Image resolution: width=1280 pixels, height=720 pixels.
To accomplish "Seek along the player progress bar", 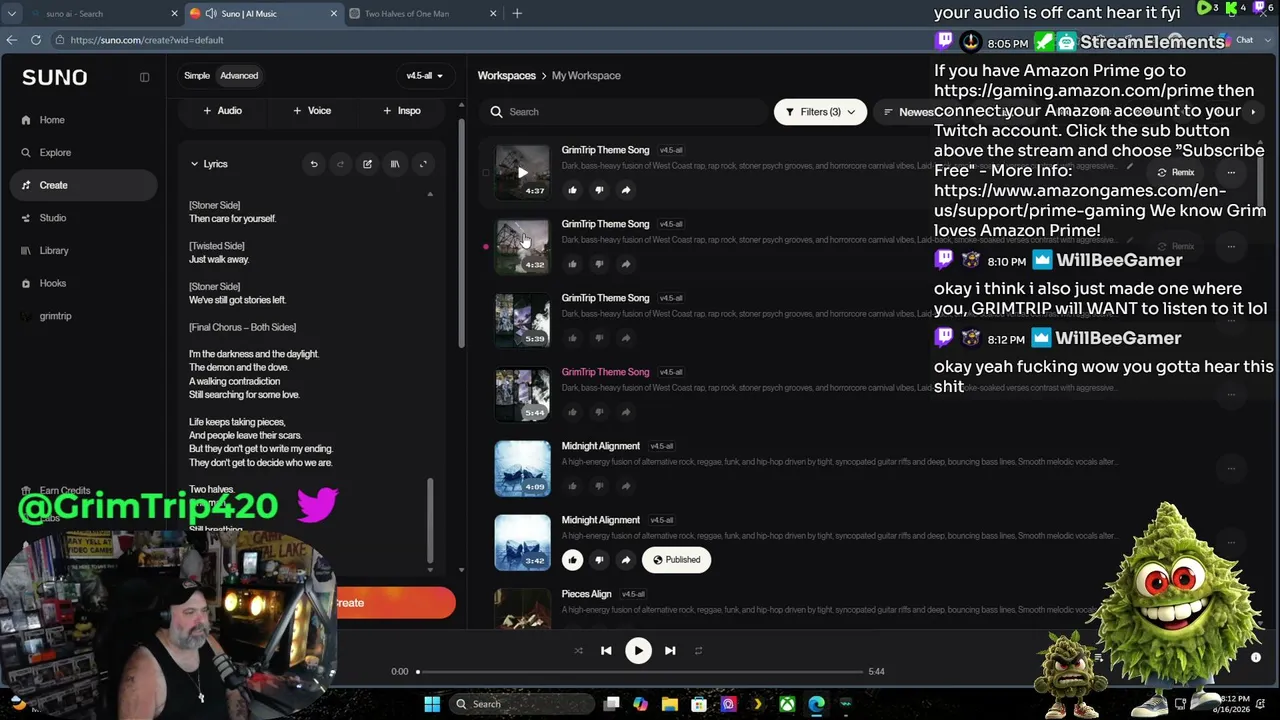I will [640, 672].
